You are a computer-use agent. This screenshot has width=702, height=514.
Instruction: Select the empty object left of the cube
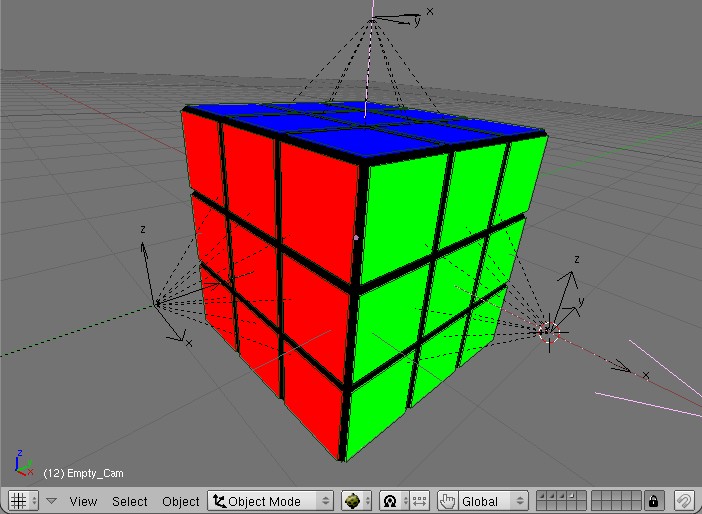[x=157, y=301]
